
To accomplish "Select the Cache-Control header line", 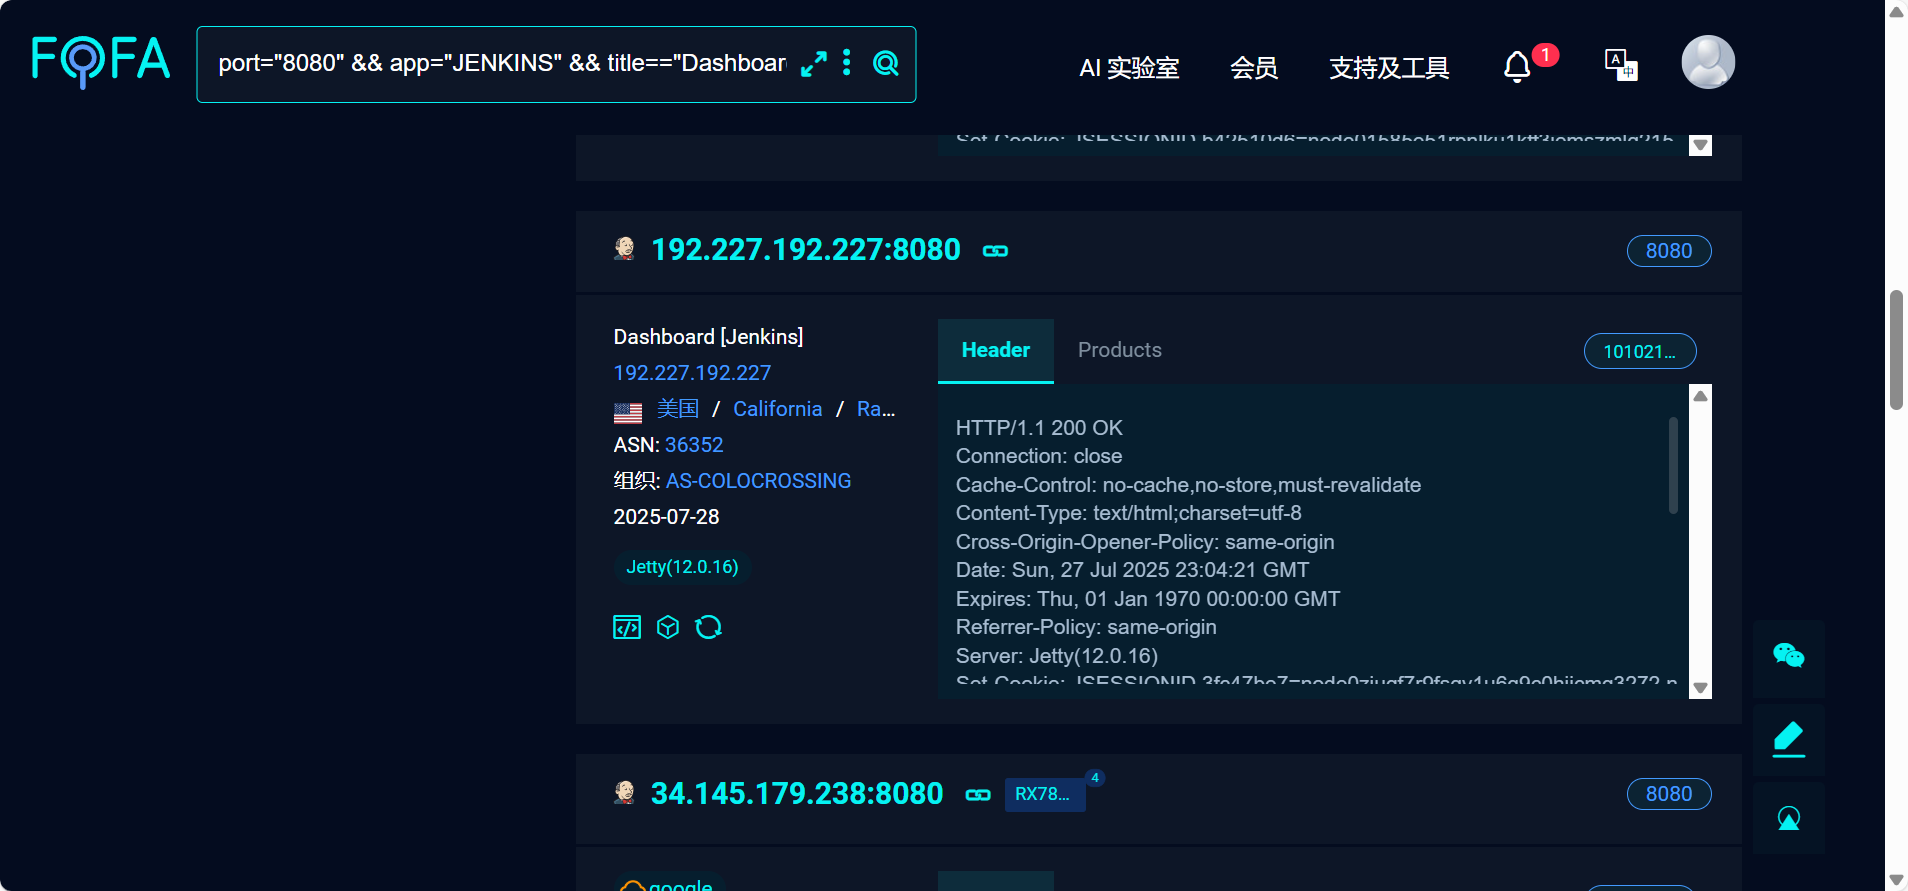I will (1188, 485).
